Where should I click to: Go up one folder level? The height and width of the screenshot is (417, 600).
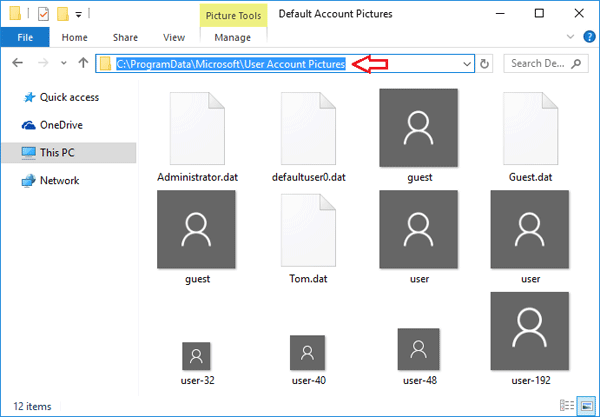(82, 63)
